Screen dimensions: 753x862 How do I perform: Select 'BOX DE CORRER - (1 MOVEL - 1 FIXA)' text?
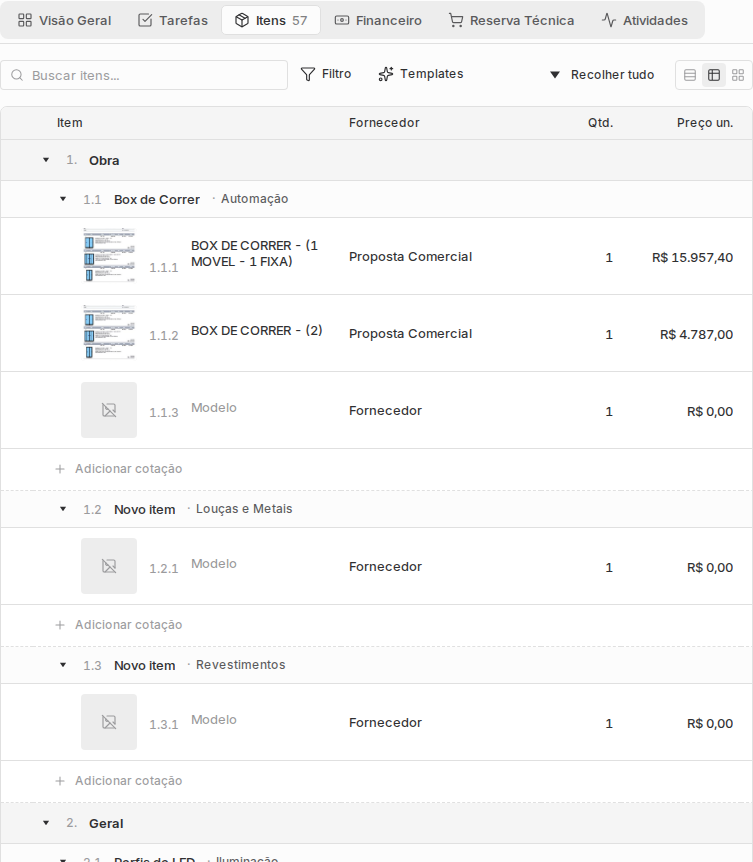coord(254,253)
